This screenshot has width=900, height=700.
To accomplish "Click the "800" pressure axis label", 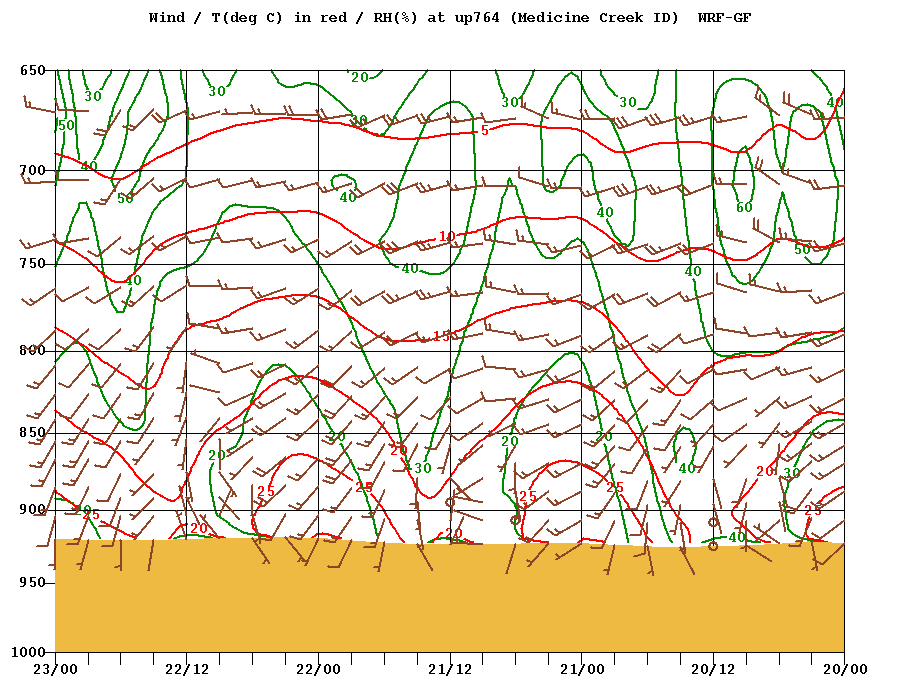I will click(x=33, y=351).
